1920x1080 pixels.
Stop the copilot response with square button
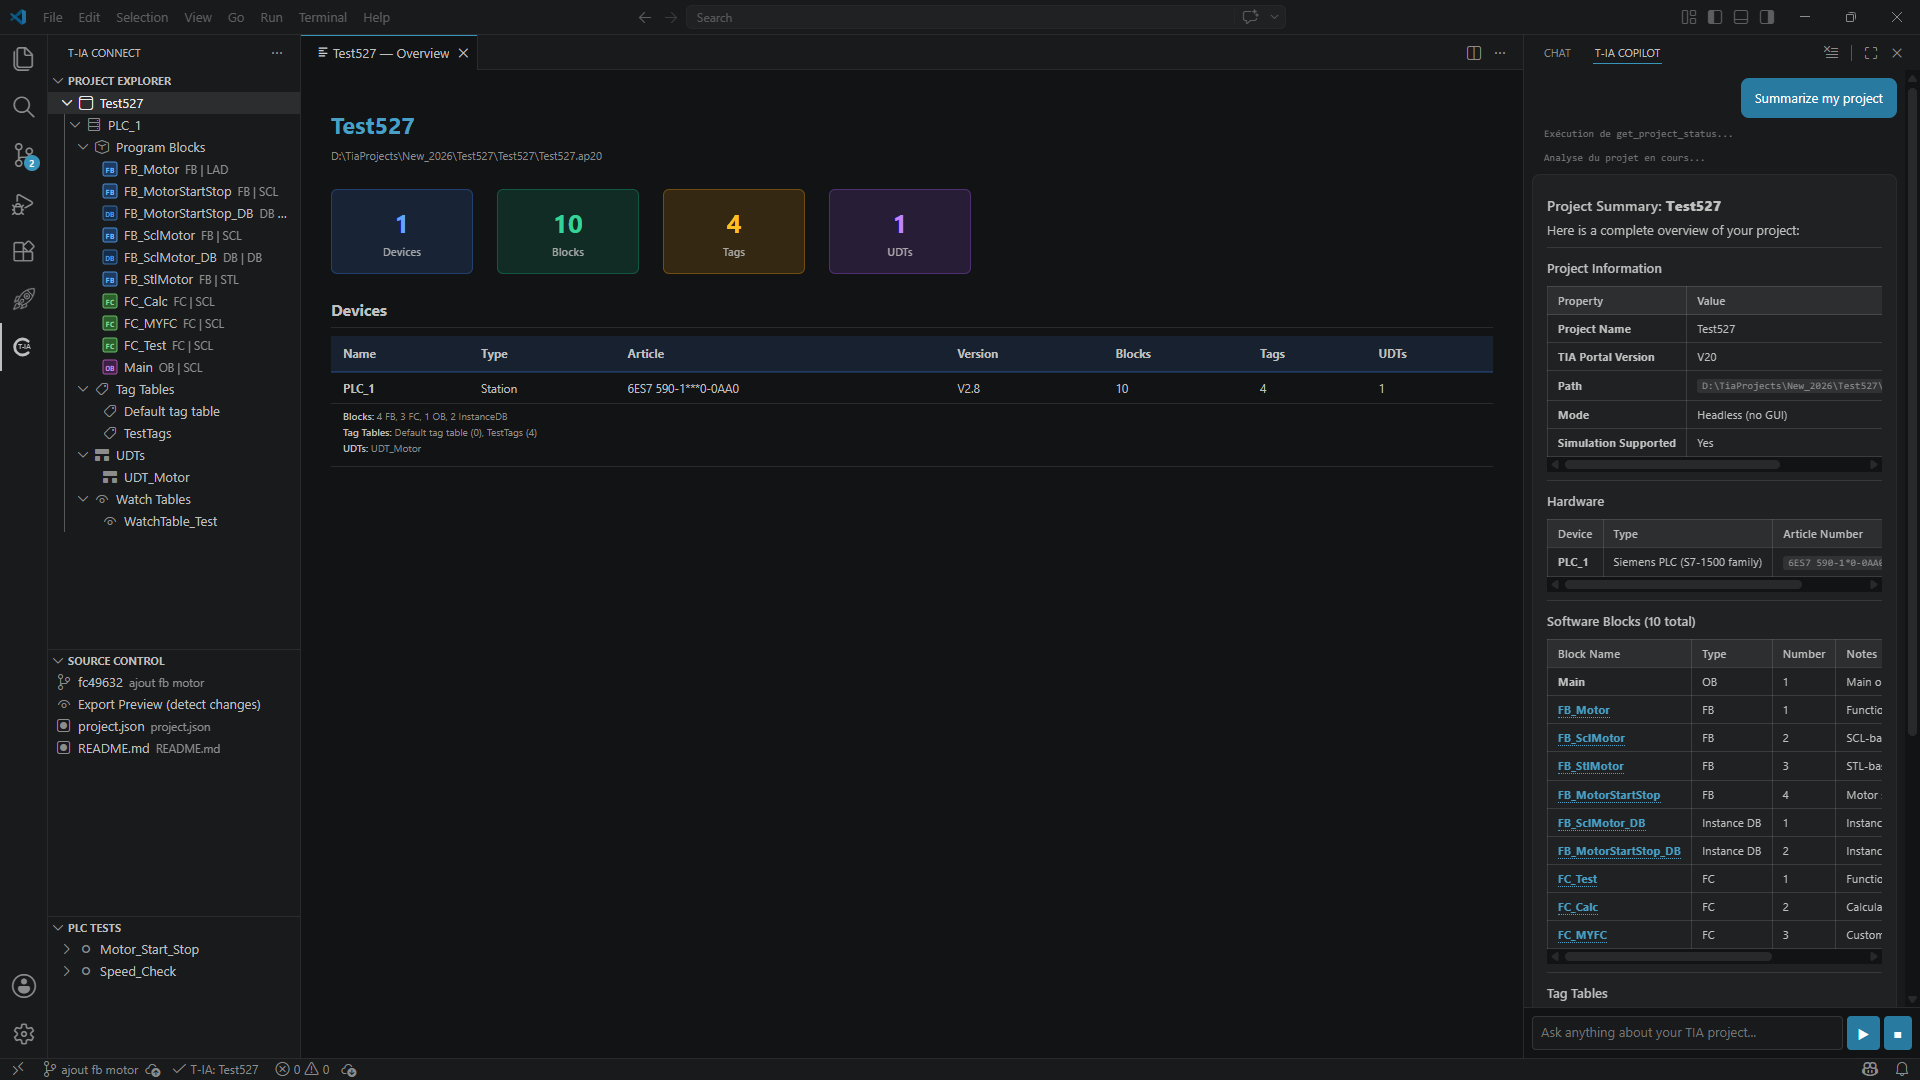tap(1897, 1034)
